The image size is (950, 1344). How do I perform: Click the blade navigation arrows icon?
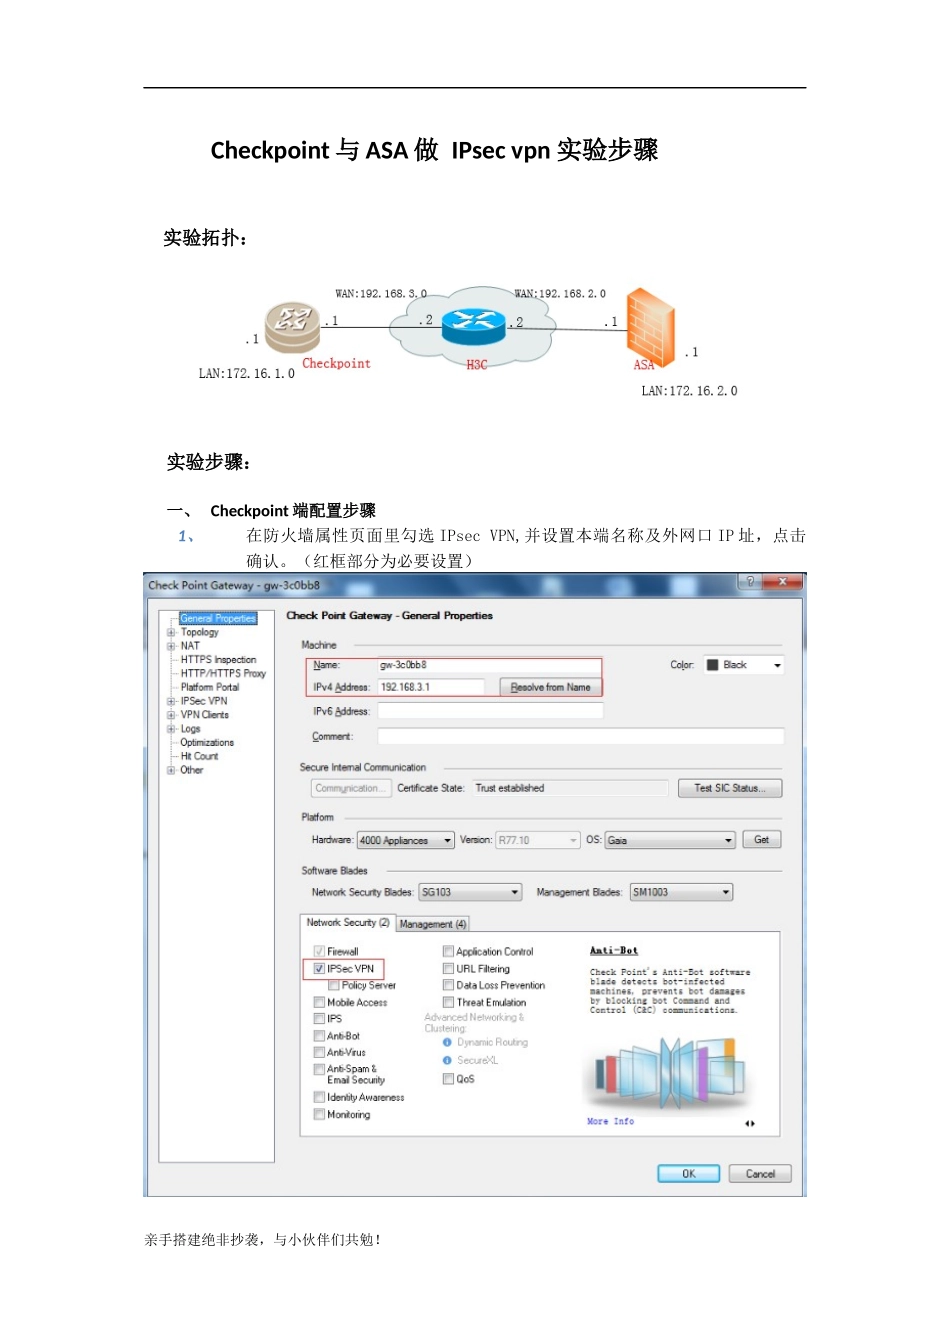coord(750,1123)
